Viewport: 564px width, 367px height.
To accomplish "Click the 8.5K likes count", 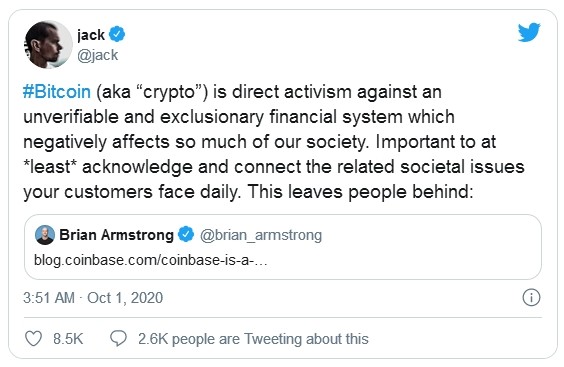I will [x=68, y=339].
